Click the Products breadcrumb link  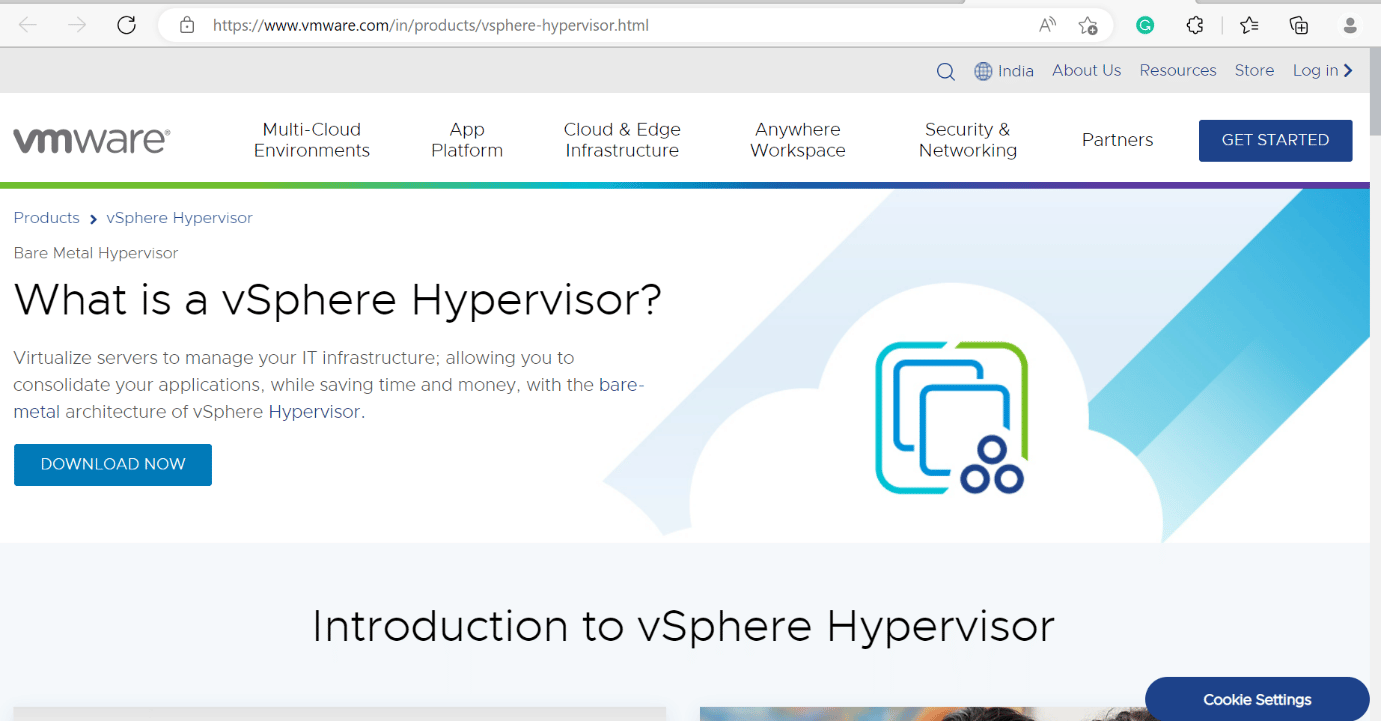(47, 218)
